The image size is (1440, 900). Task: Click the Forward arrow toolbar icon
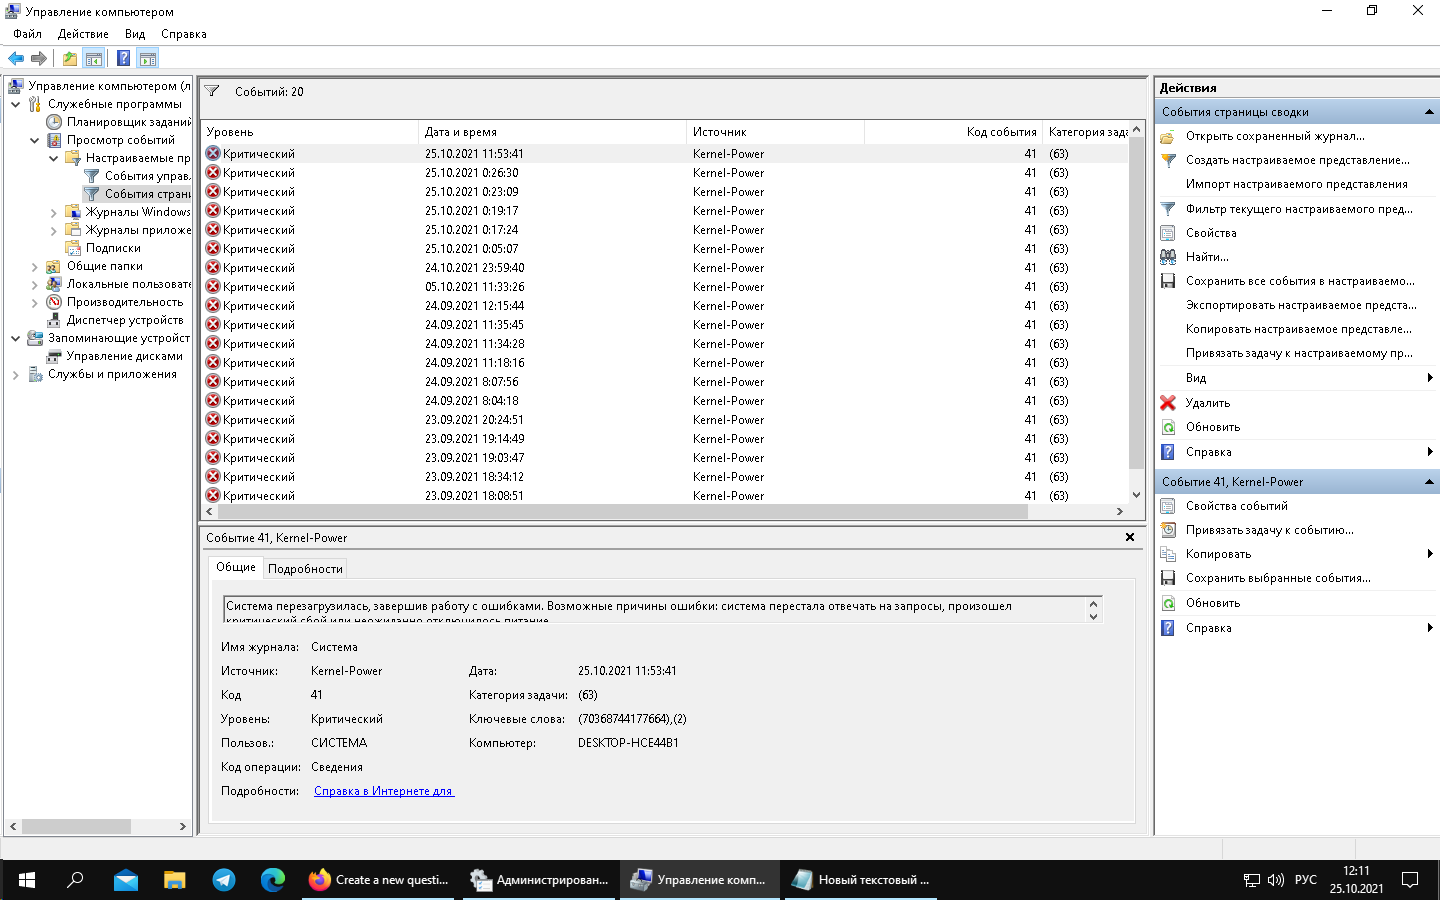tap(39, 59)
